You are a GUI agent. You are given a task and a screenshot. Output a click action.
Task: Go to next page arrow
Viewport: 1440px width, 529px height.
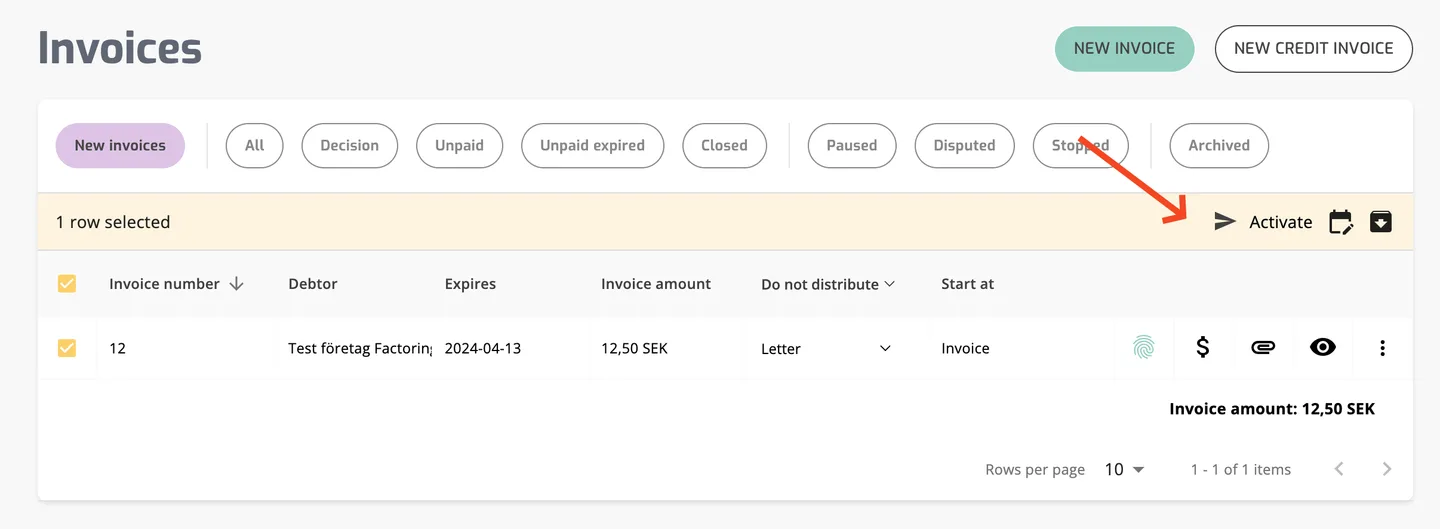click(x=1386, y=469)
